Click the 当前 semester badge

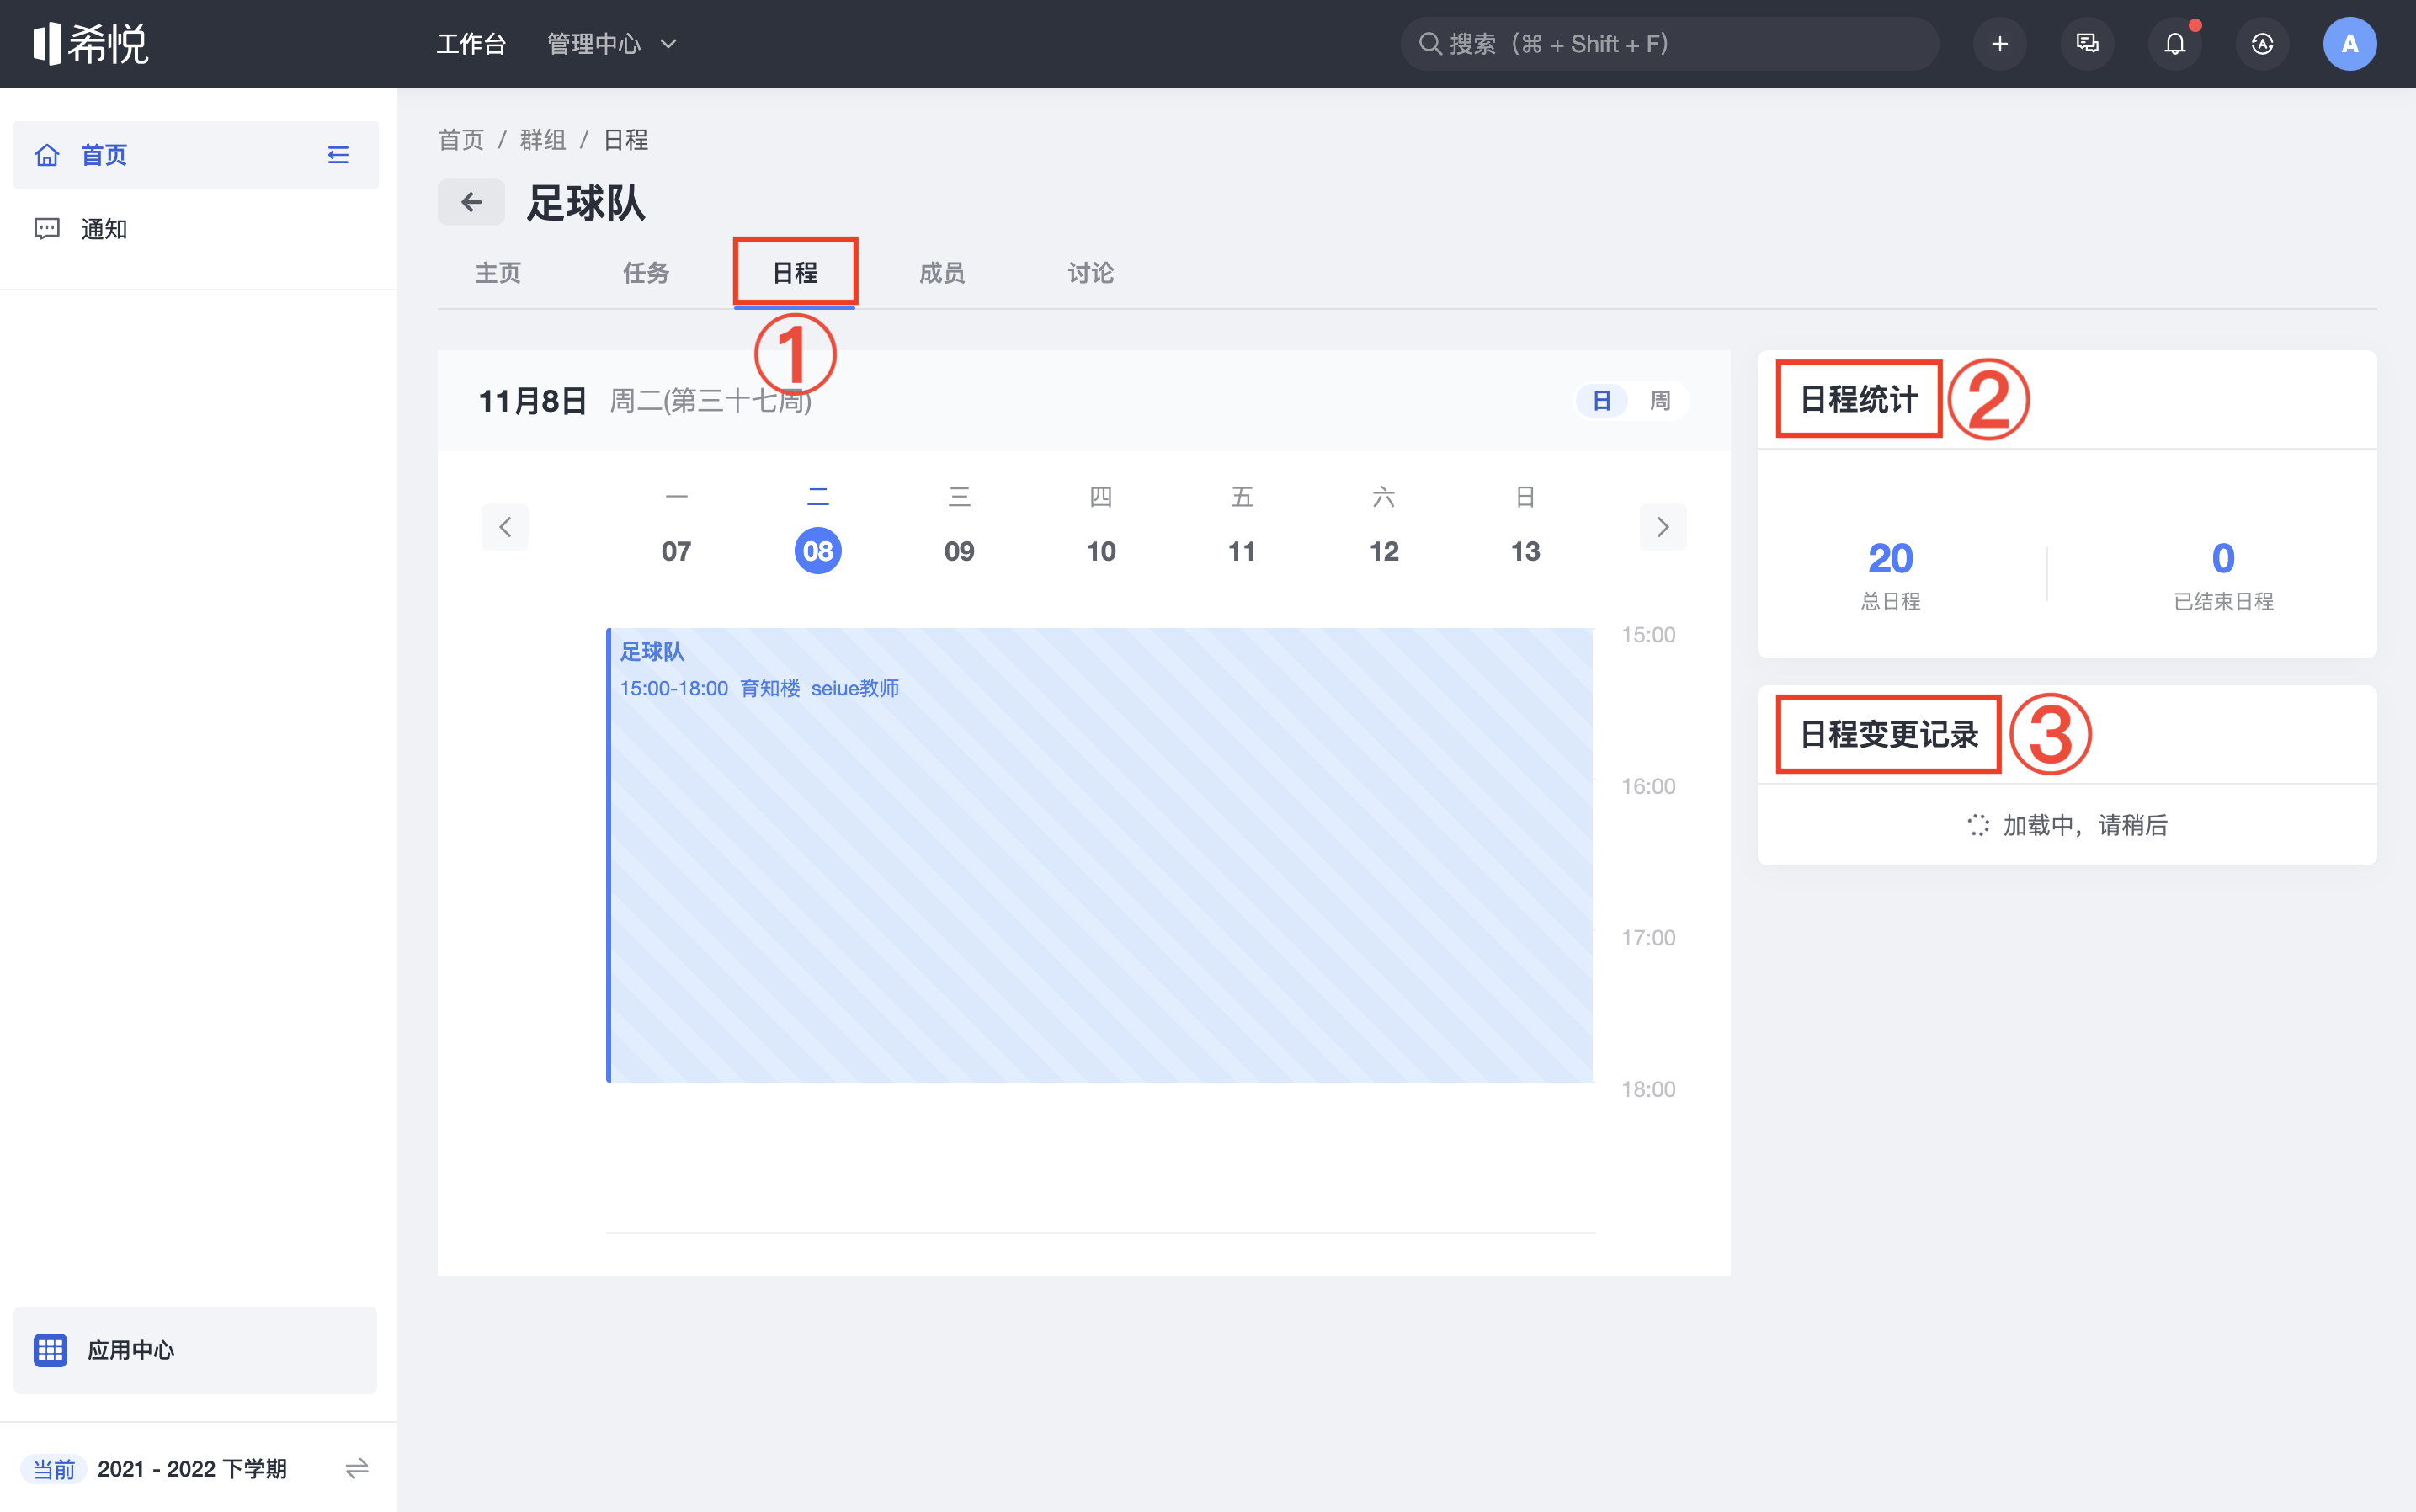click(54, 1469)
